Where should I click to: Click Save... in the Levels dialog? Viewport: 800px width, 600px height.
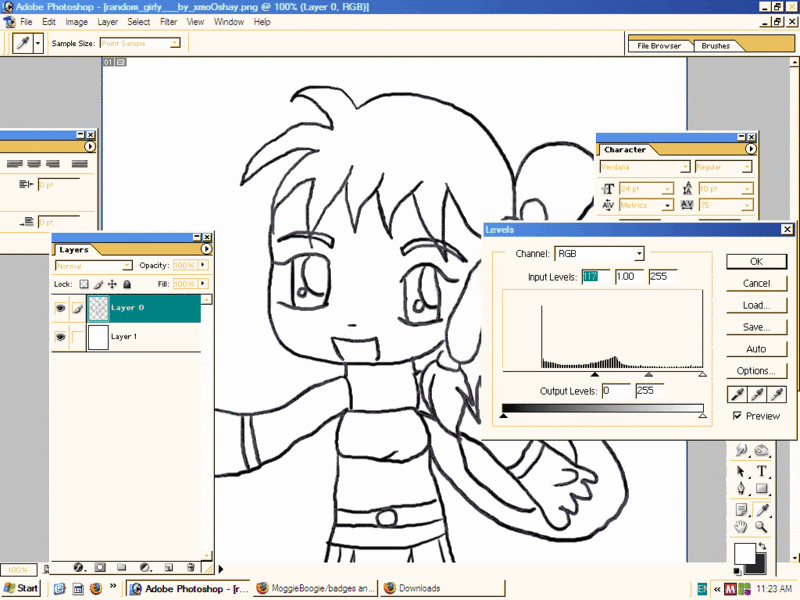756,327
